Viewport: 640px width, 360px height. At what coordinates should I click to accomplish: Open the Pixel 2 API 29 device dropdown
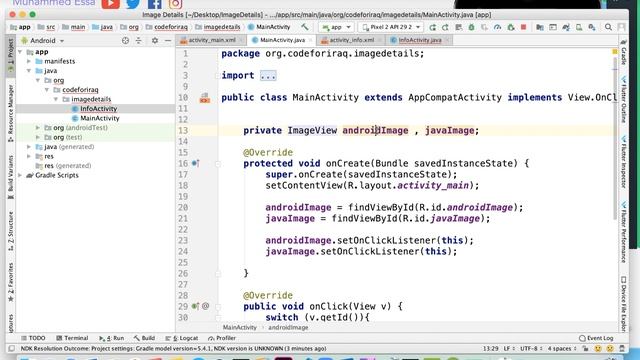(x=391, y=27)
